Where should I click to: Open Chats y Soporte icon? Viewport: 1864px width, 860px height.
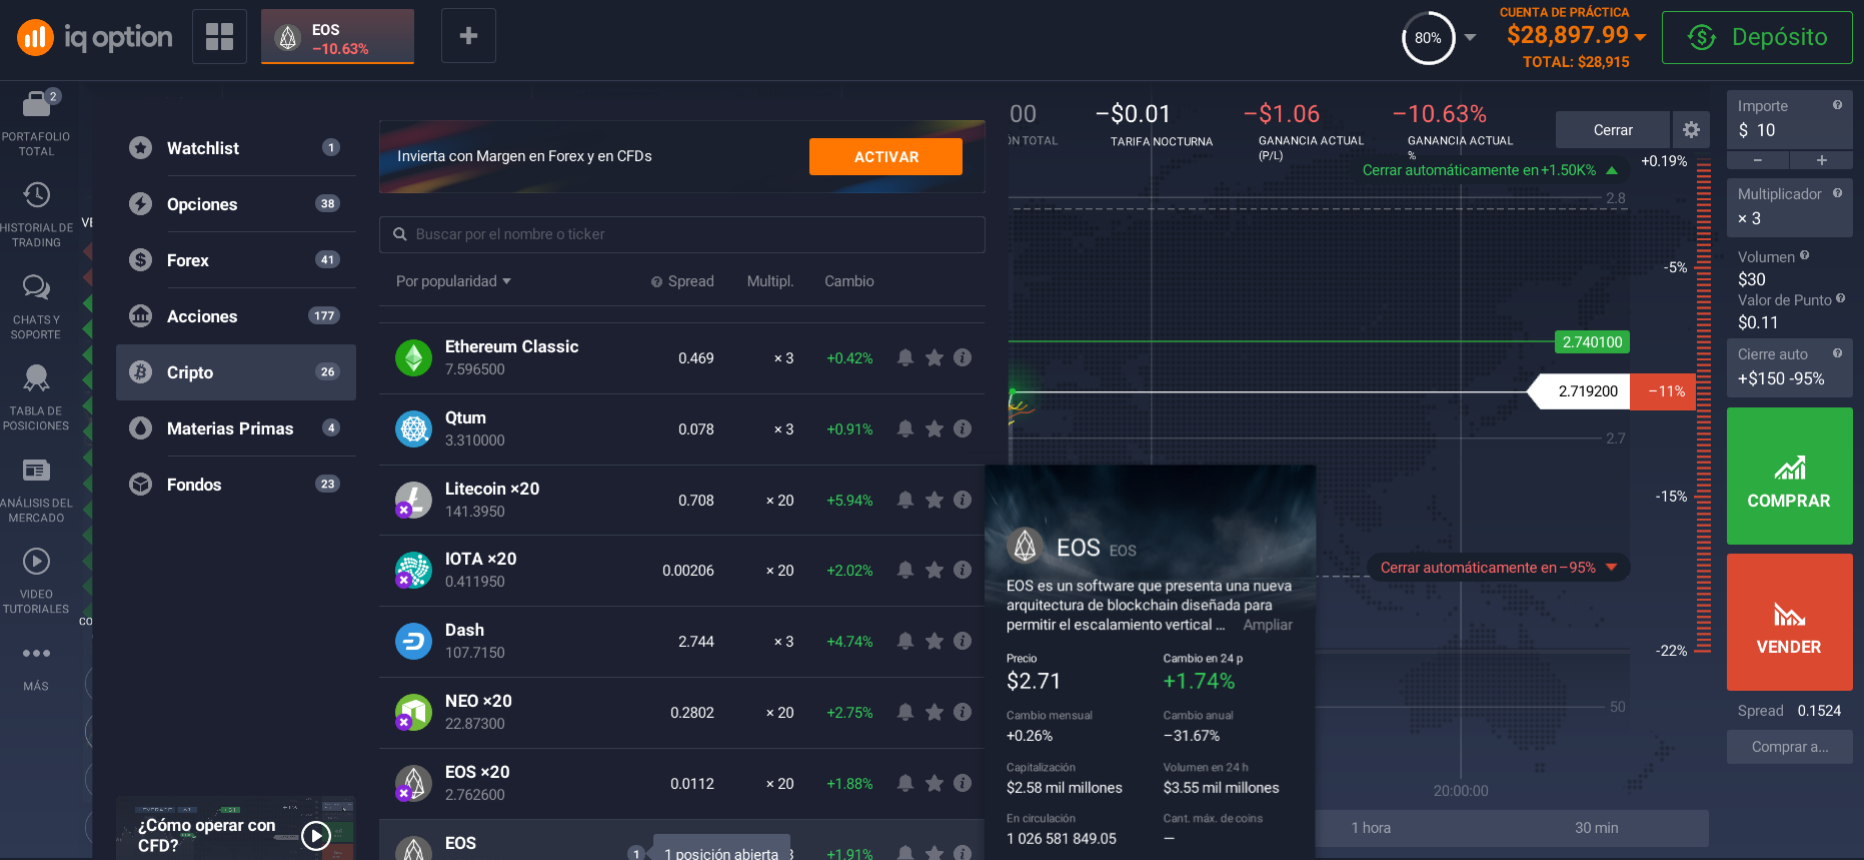[37, 288]
